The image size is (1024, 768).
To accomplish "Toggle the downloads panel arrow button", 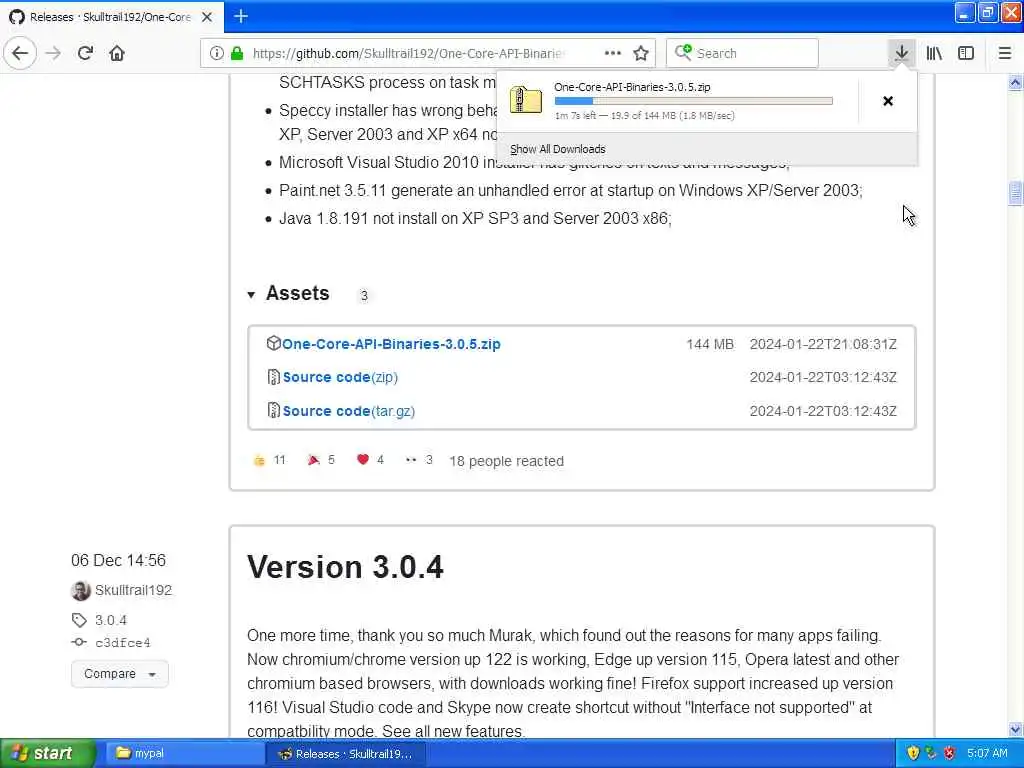I will (901, 53).
